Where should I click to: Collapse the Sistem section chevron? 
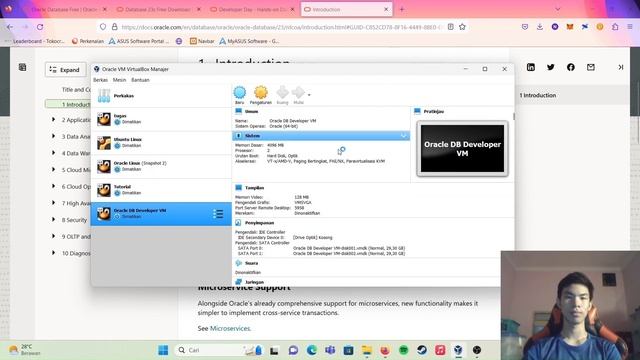click(x=403, y=136)
